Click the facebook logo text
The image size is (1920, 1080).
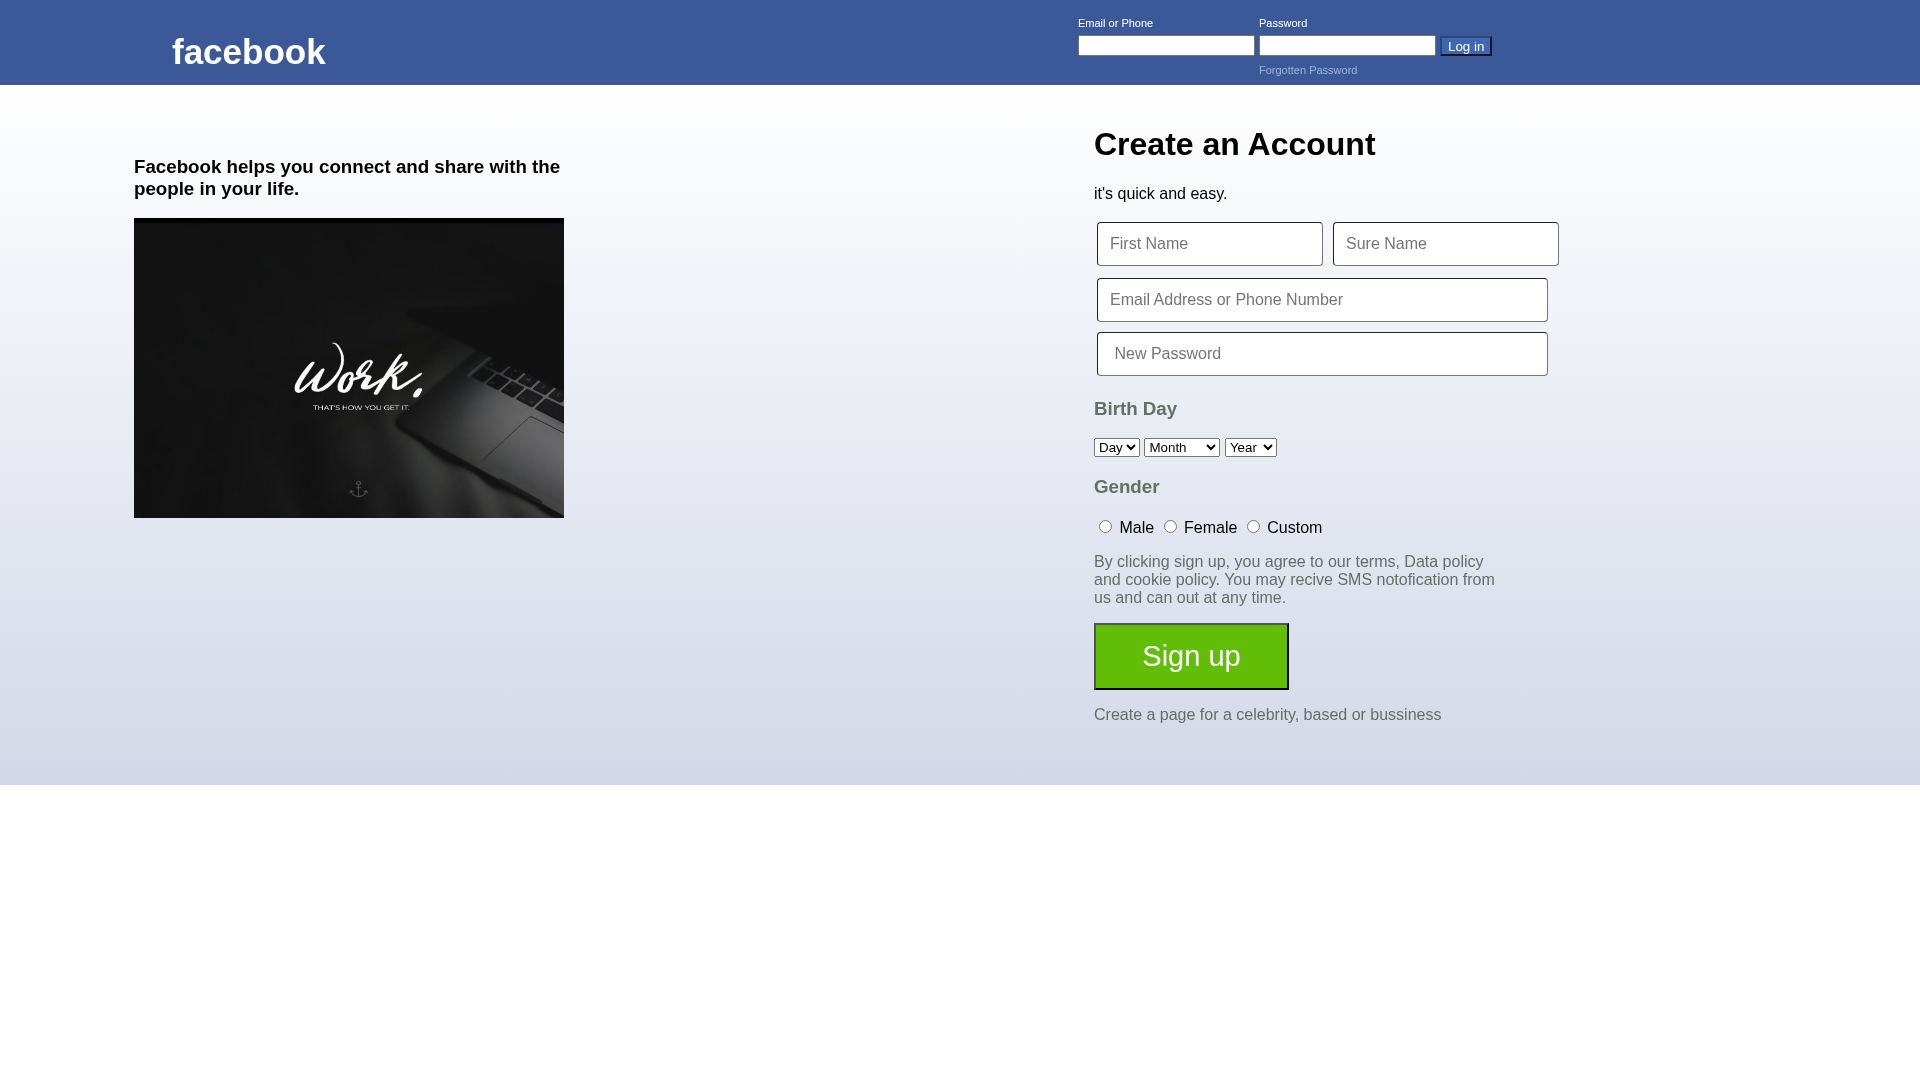248,52
